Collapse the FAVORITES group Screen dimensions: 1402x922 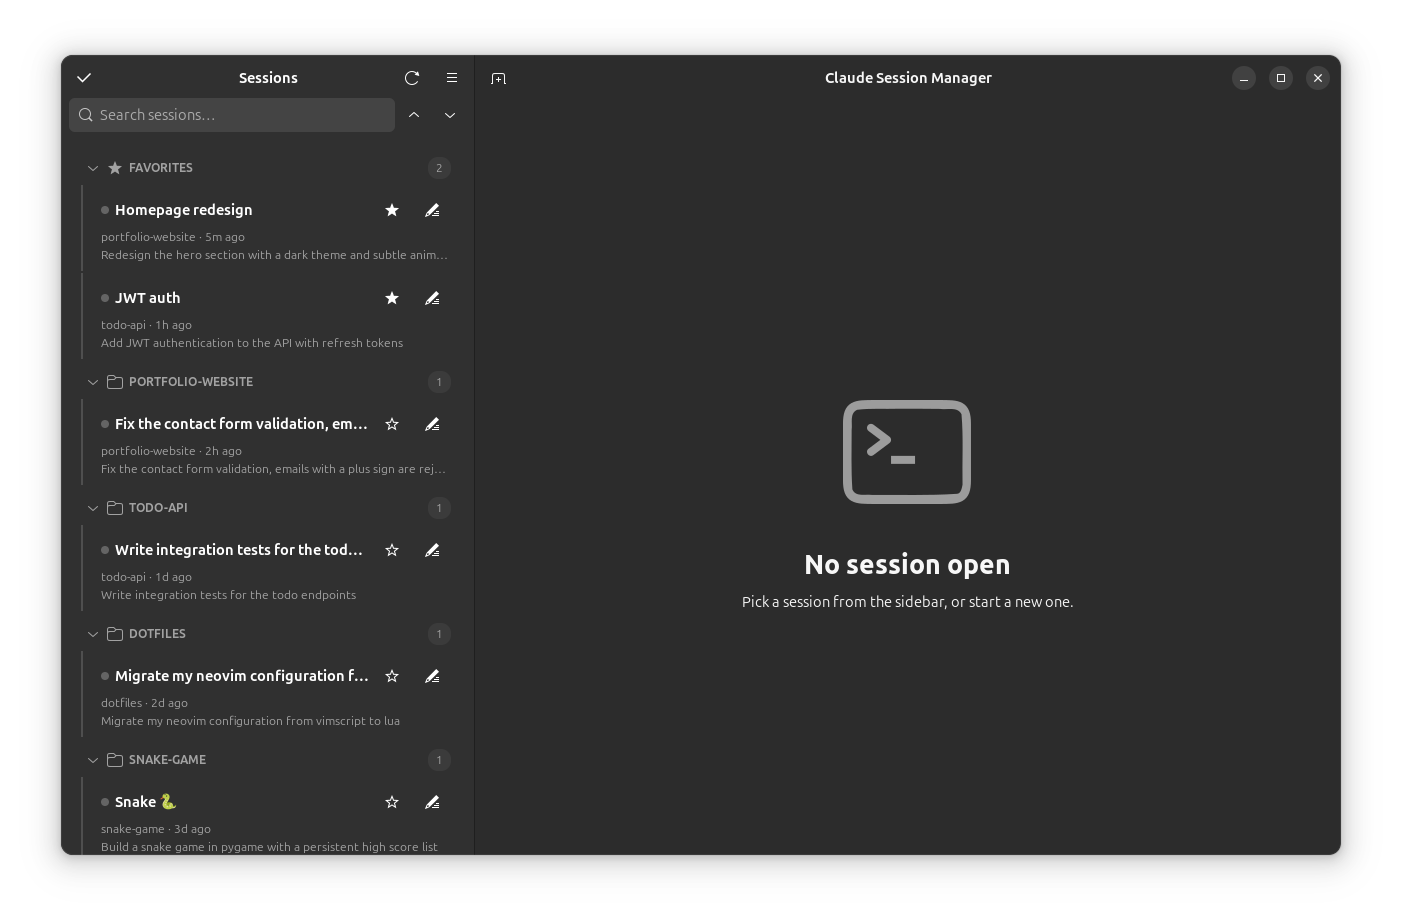tap(93, 168)
